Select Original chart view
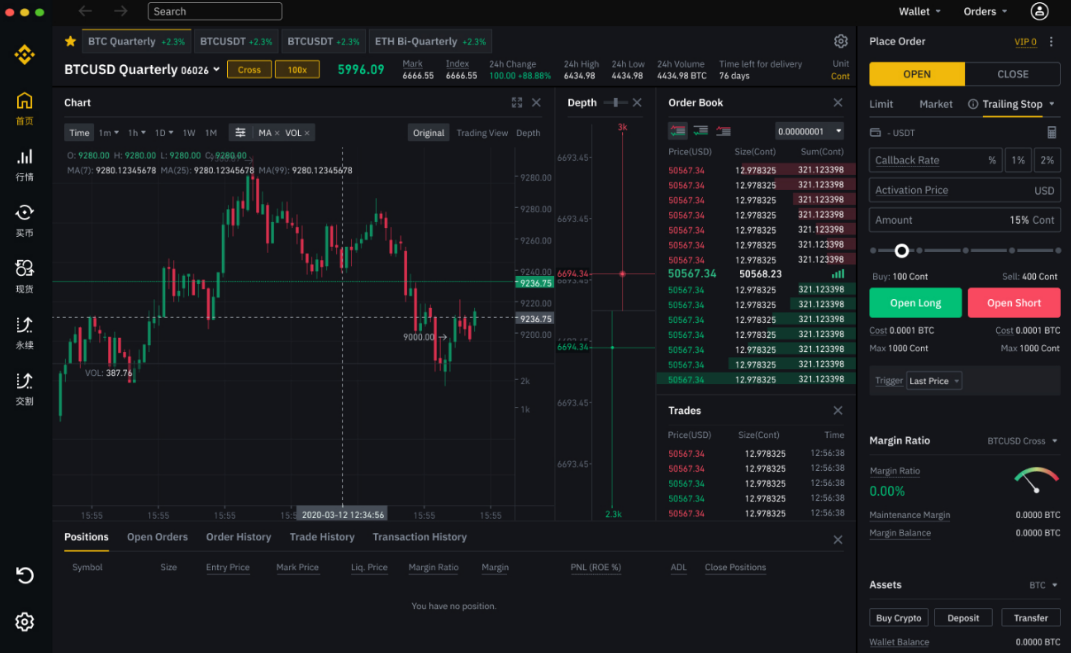 click(x=428, y=133)
